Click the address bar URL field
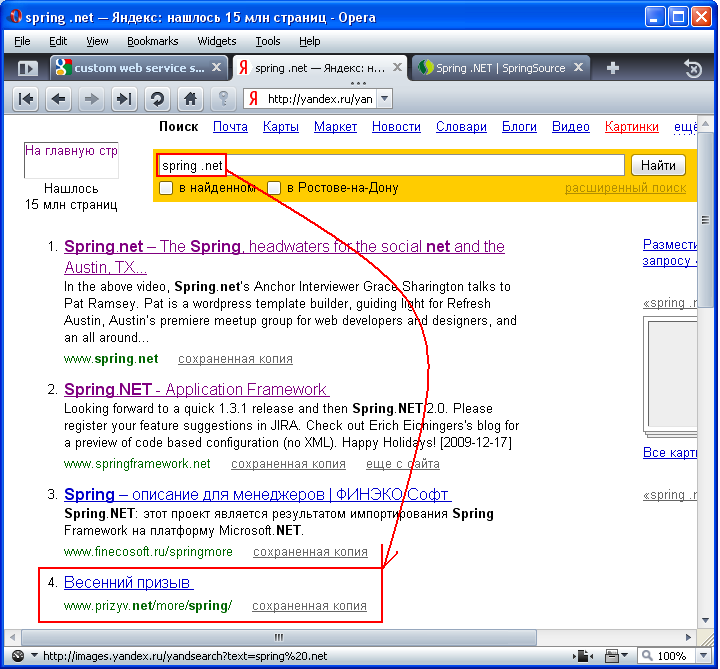The width and height of the screenshot is (720, 669). 320,99
